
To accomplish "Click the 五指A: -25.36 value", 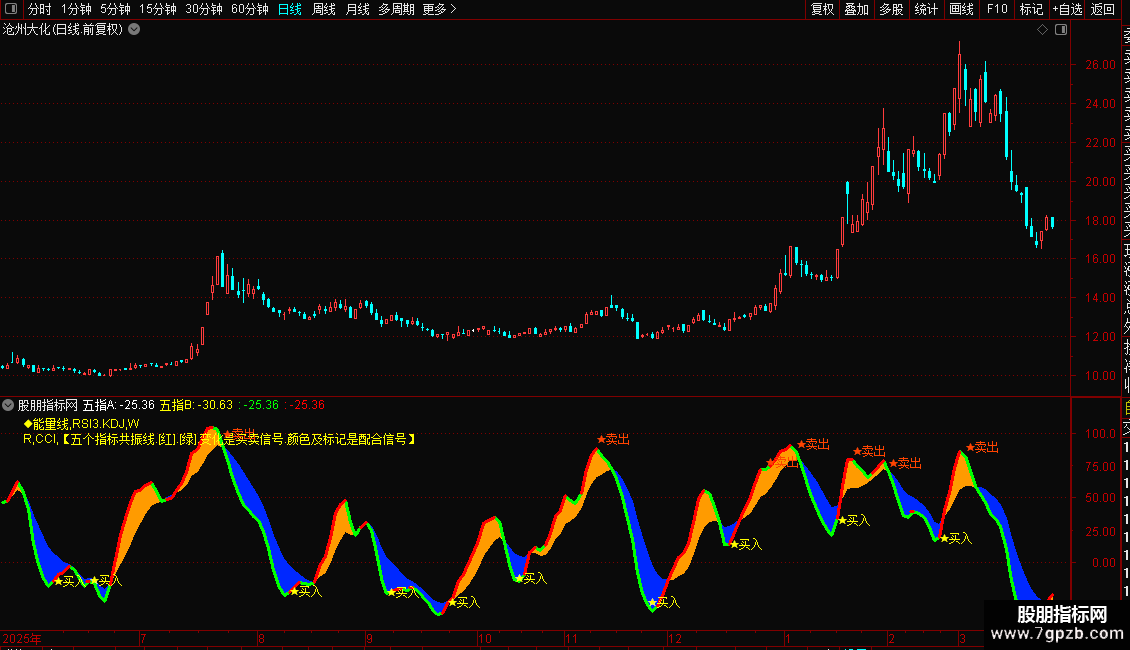I will (x=119, y=405).
